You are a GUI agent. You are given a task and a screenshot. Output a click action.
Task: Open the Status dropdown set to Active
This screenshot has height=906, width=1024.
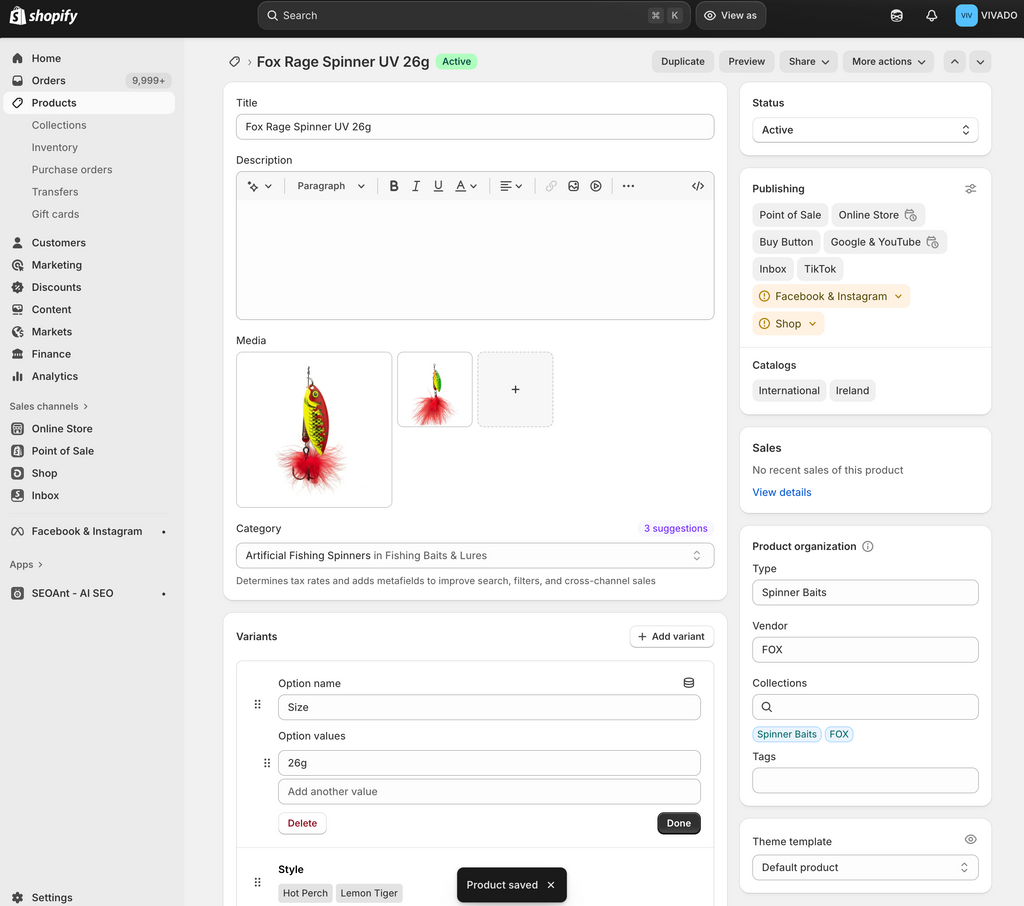[x=865, y=130]
